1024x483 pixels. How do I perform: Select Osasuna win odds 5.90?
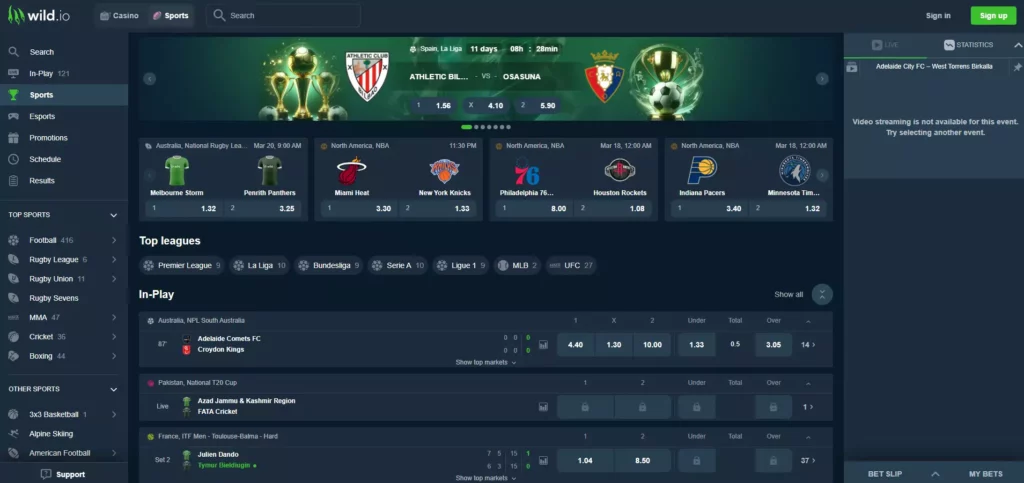(x=538, y=105)
